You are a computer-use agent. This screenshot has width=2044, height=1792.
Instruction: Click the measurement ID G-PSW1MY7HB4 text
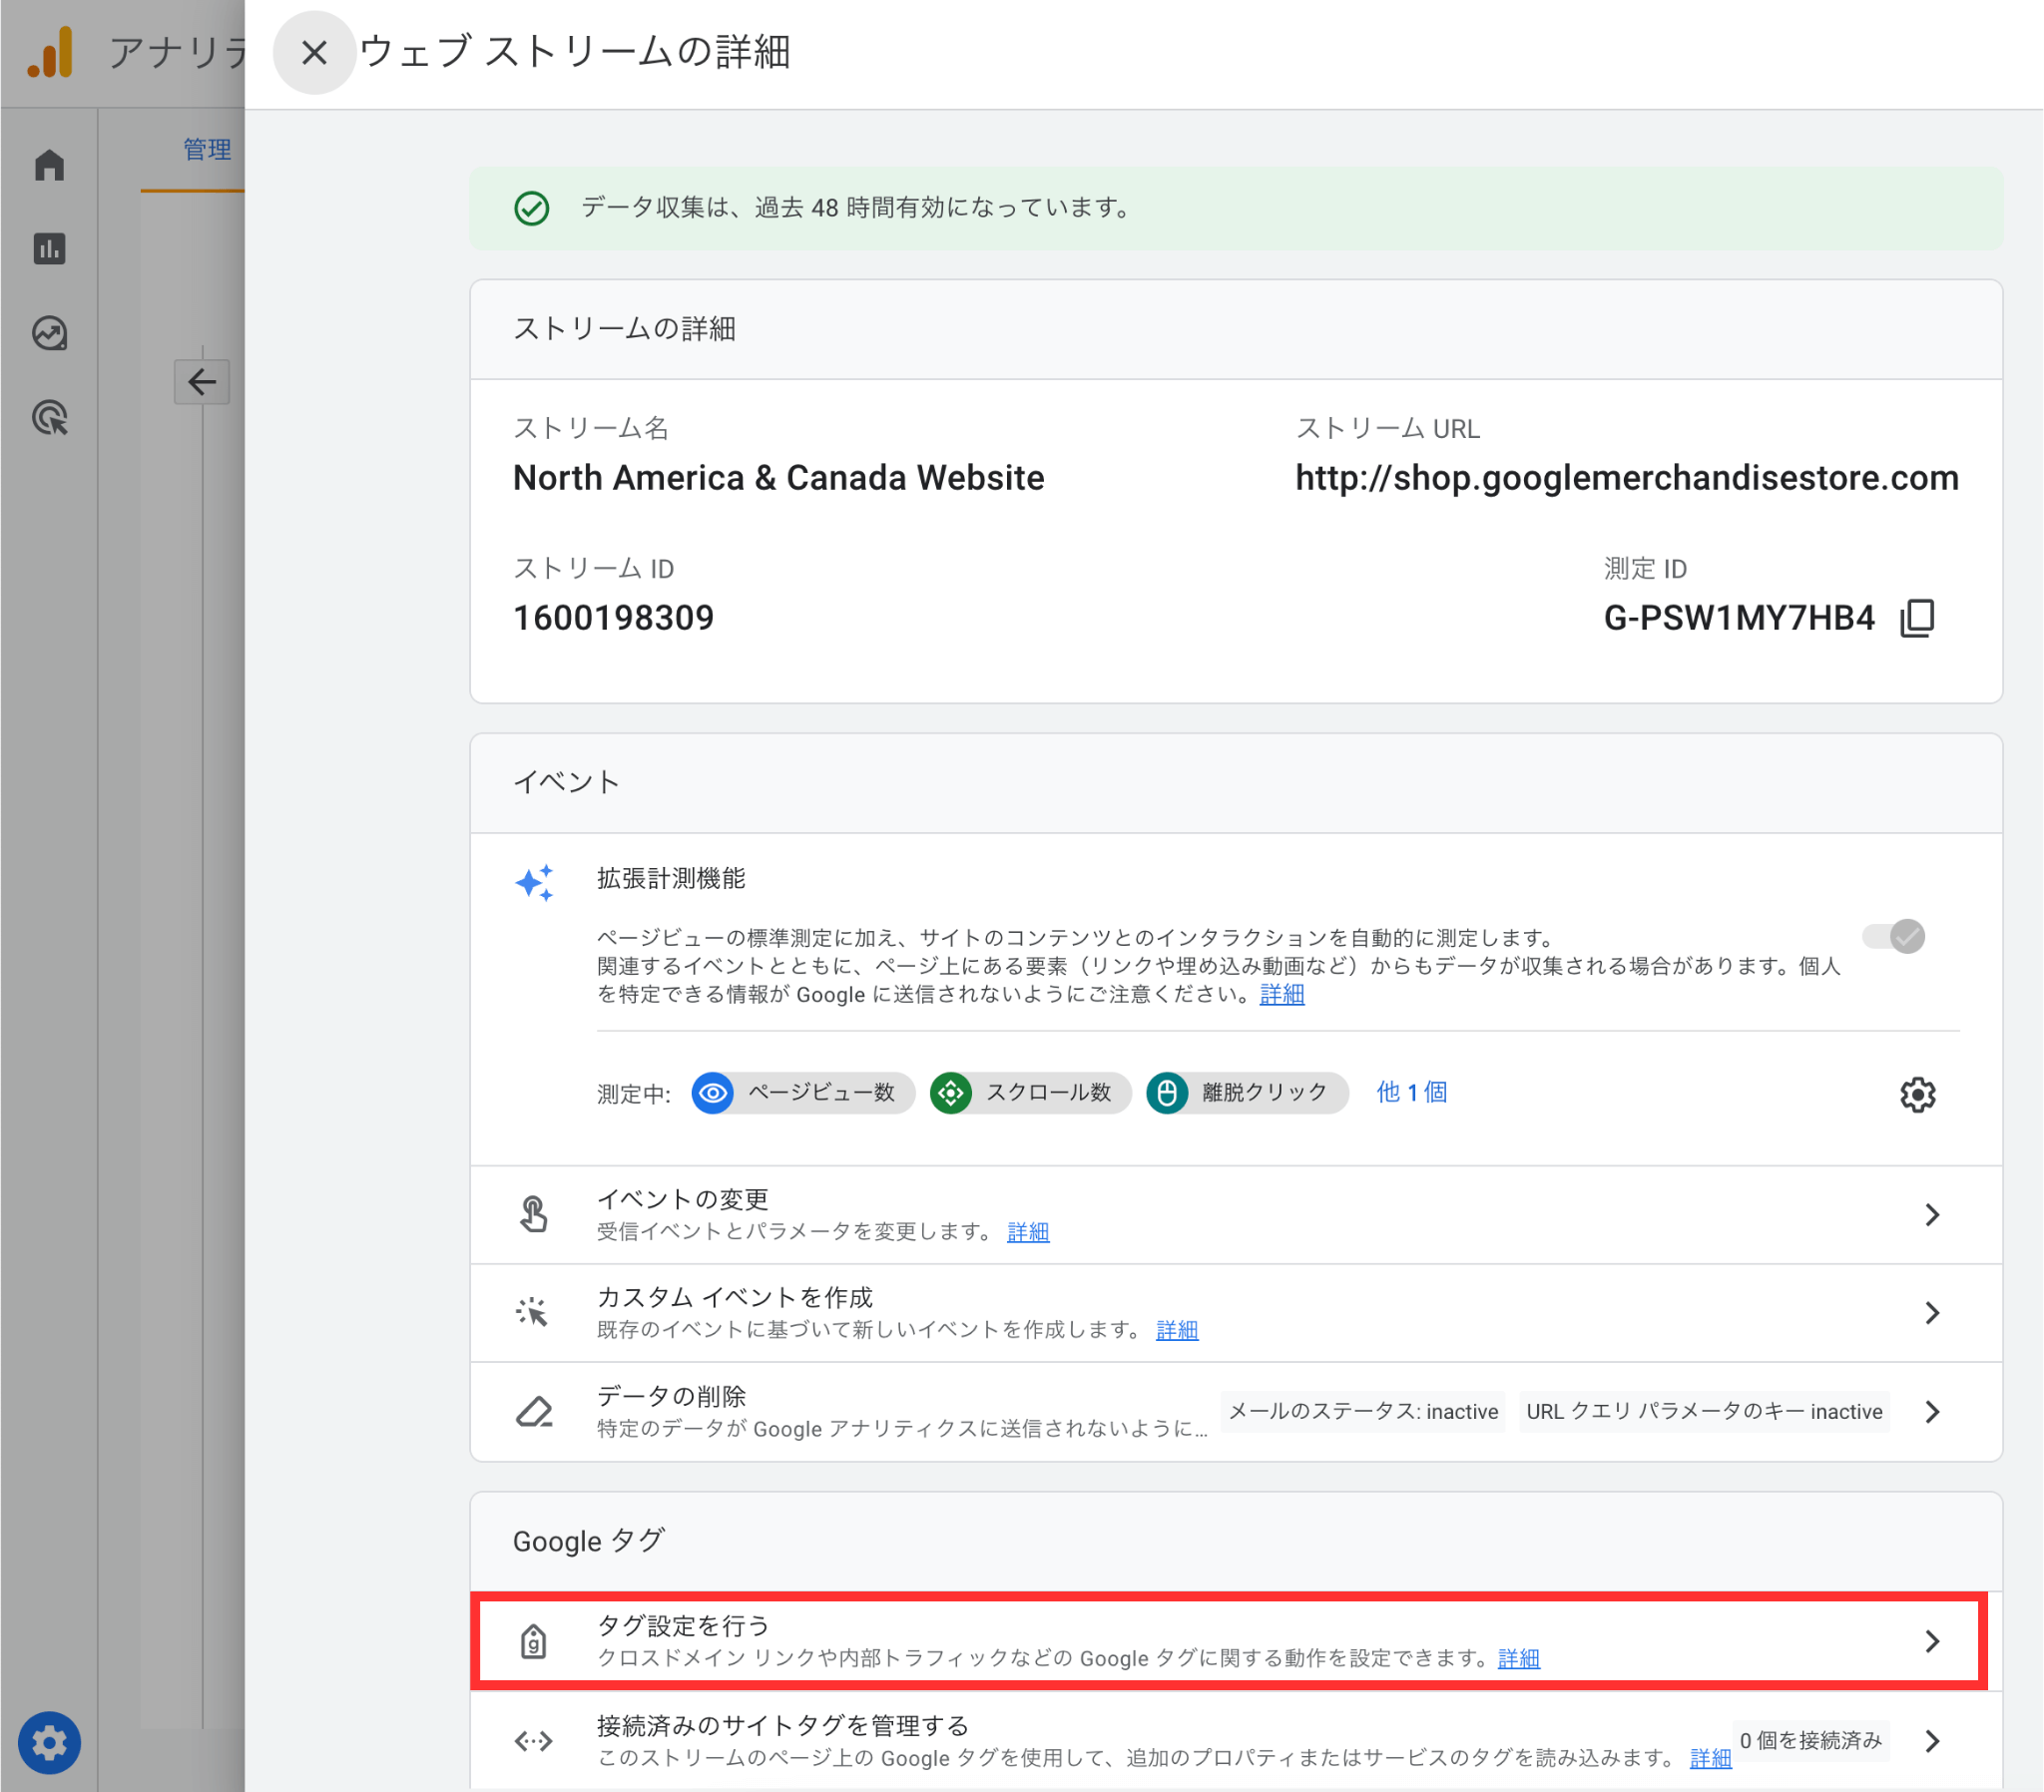click(x=1739, y=619)
